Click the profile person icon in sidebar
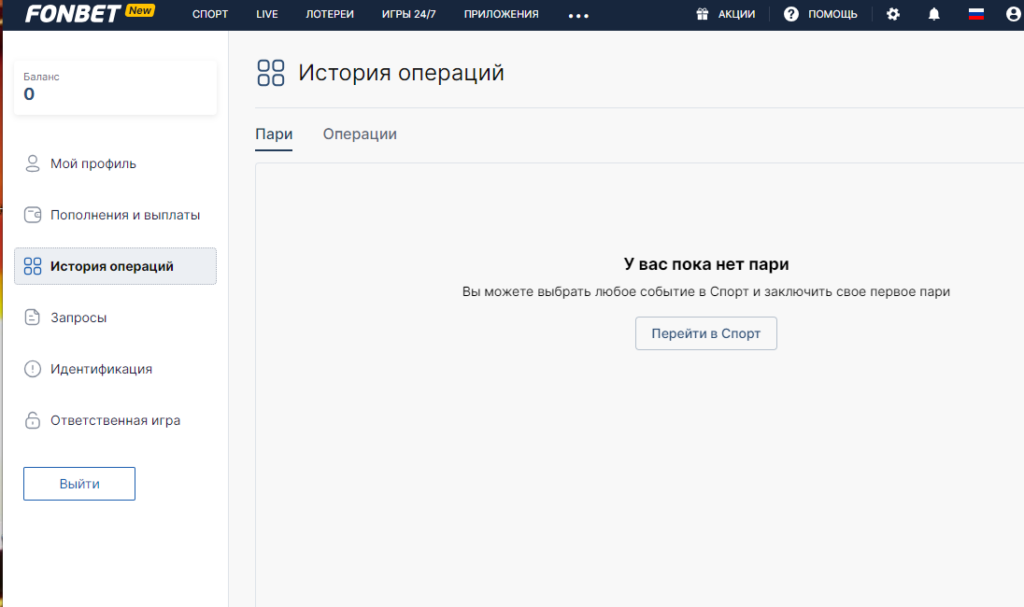1024x607 pixels. pyautogui.click(x=32, y=163)
